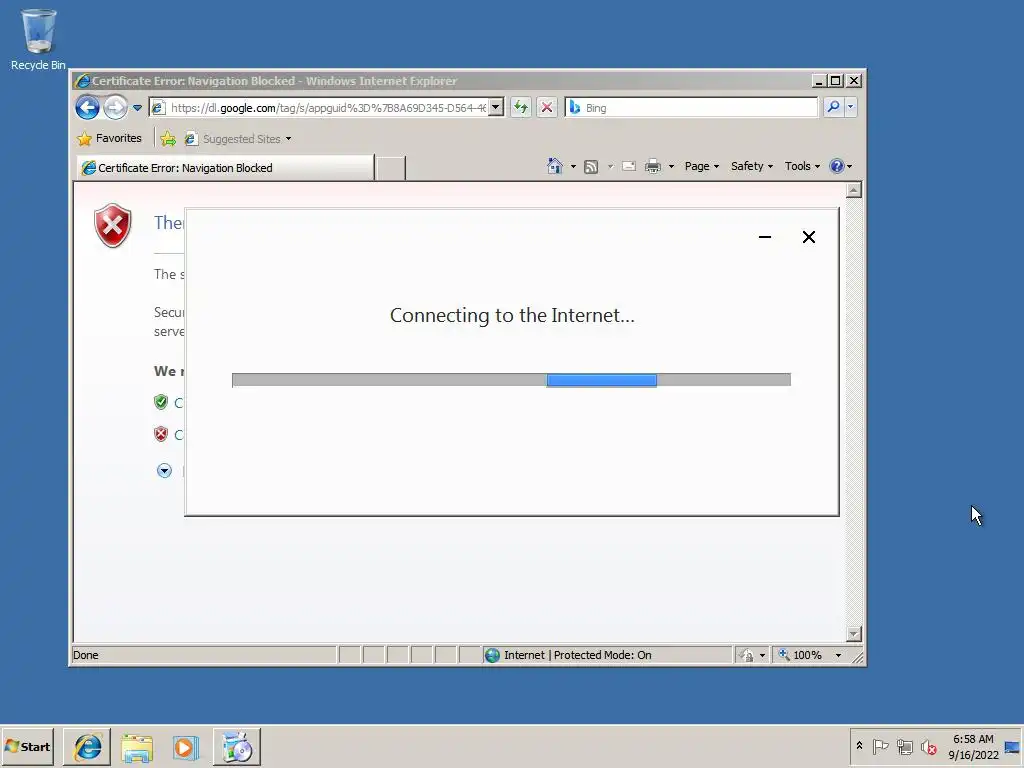1024x768 pixels.
Task: Click the status bar privacy lock icon
Action: 746,655
